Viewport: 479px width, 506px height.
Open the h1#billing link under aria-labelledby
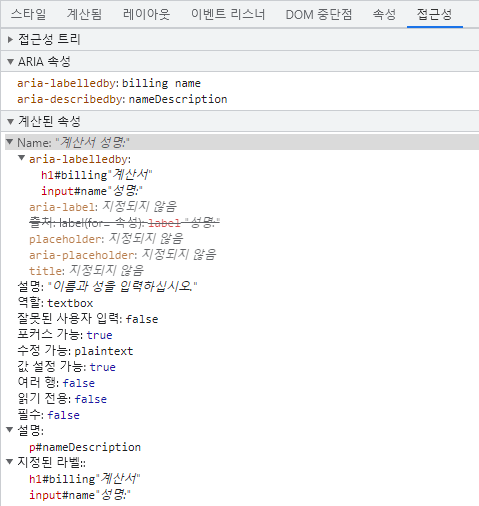pyautogui.click(x=74, y=175)
